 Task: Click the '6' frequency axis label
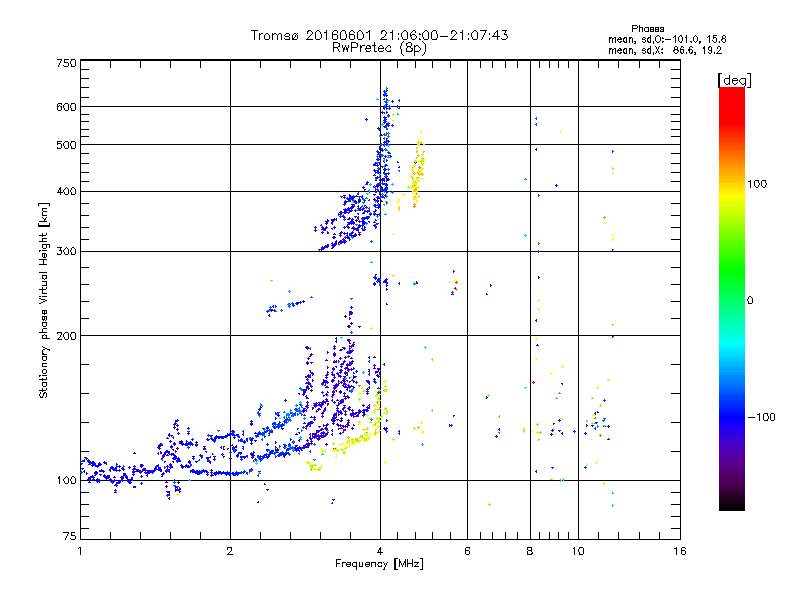467,551
